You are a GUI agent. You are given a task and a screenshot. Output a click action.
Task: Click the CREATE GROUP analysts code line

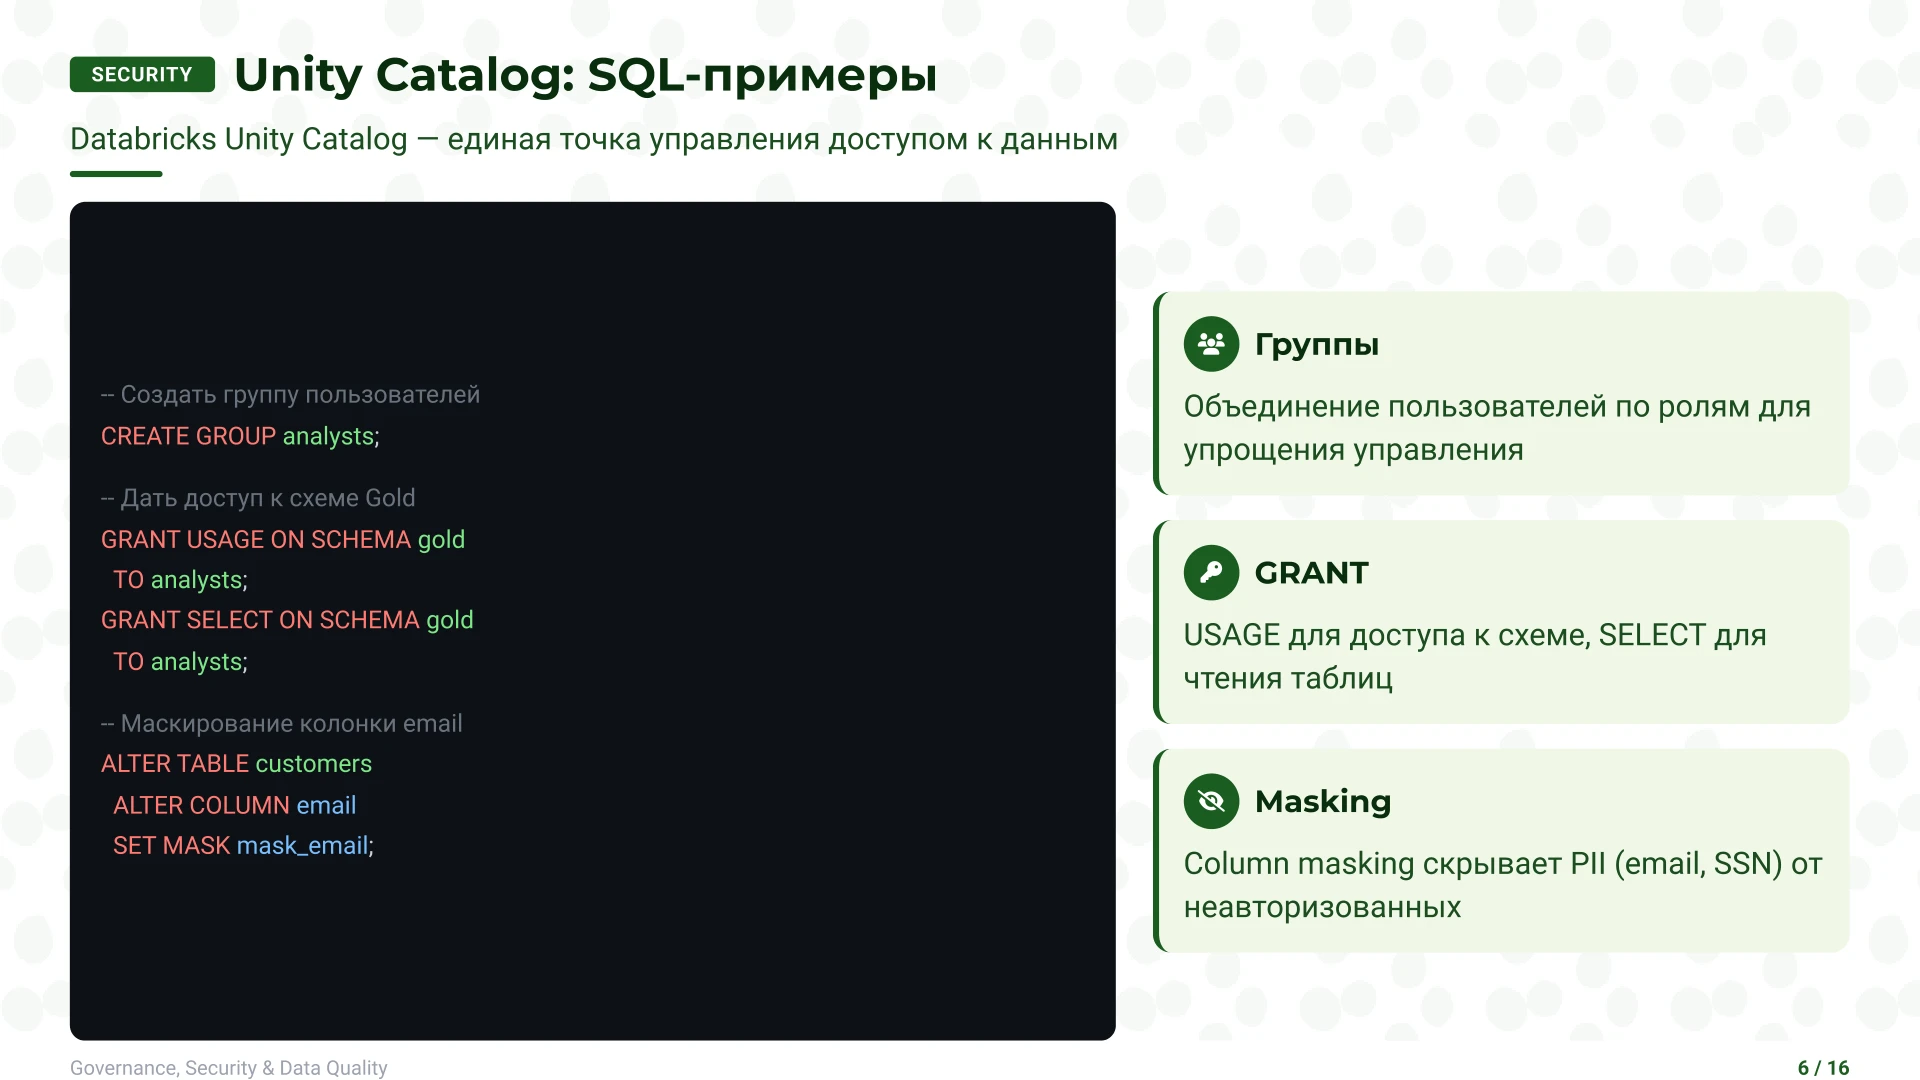pyautogui.click(x=240, y=436)
